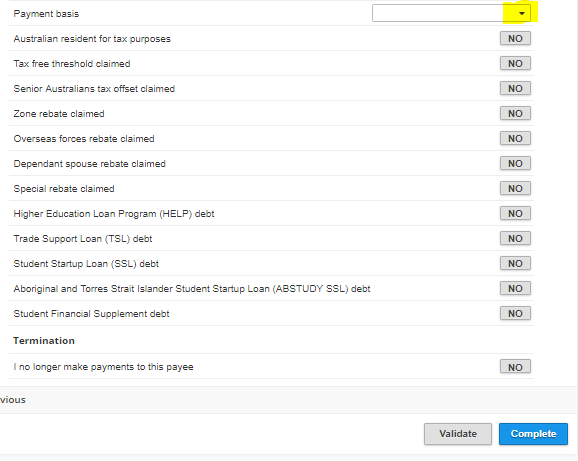
Task: Click inside the Payment basis combo box
Action: (451, 13)
